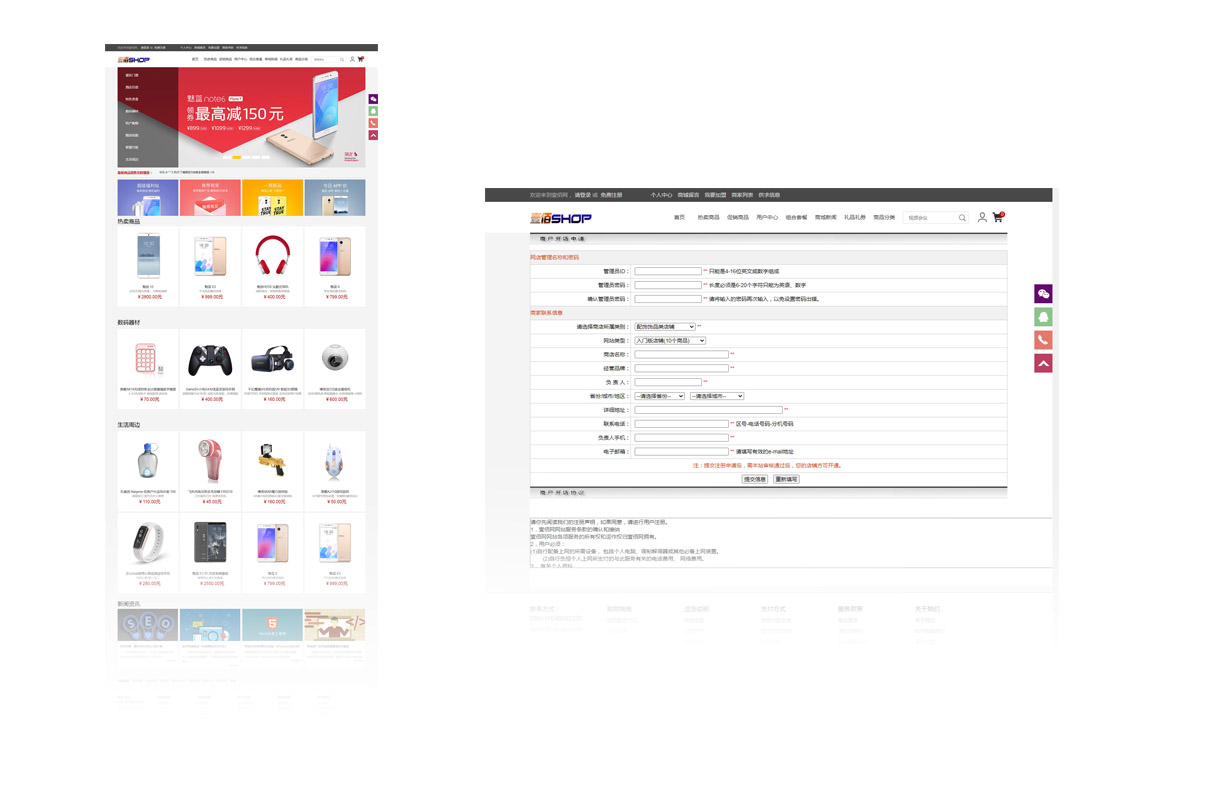Expand the 请选择省份 province dropdown
Image resolution: width=1210 pixels, height=800 pixels.
point(660,396)
